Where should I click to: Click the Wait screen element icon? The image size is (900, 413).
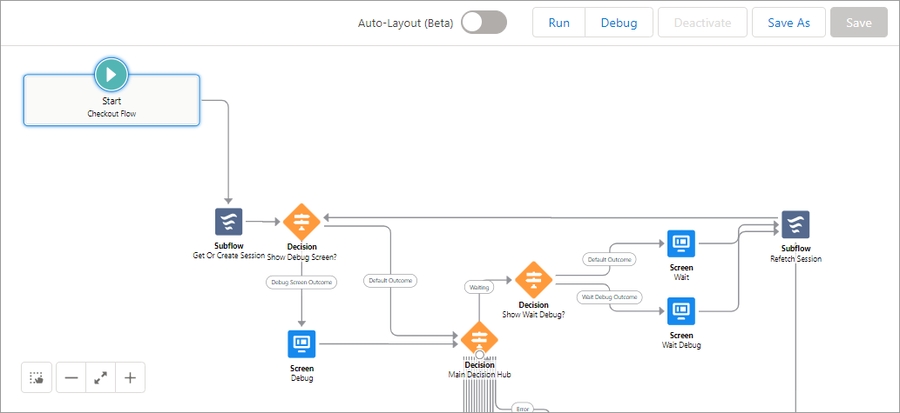tap(681, 243)
